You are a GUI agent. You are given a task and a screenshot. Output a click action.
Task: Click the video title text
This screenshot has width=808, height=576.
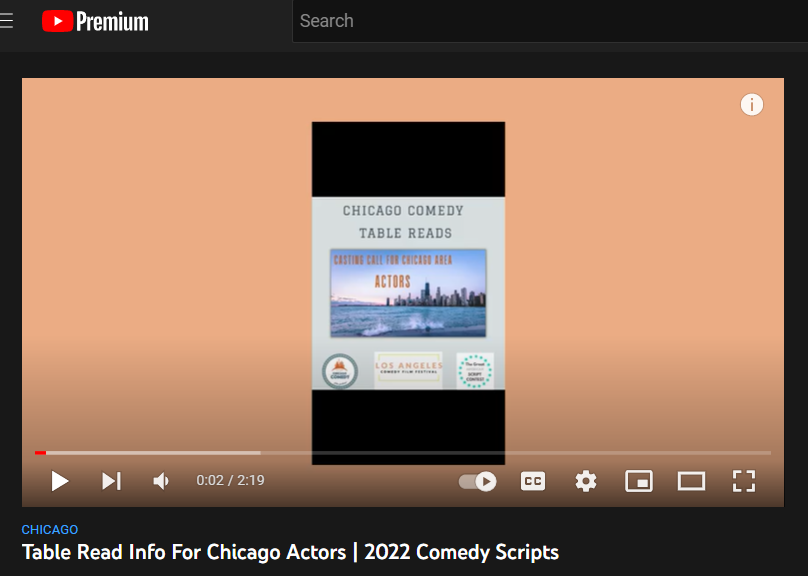290,552
